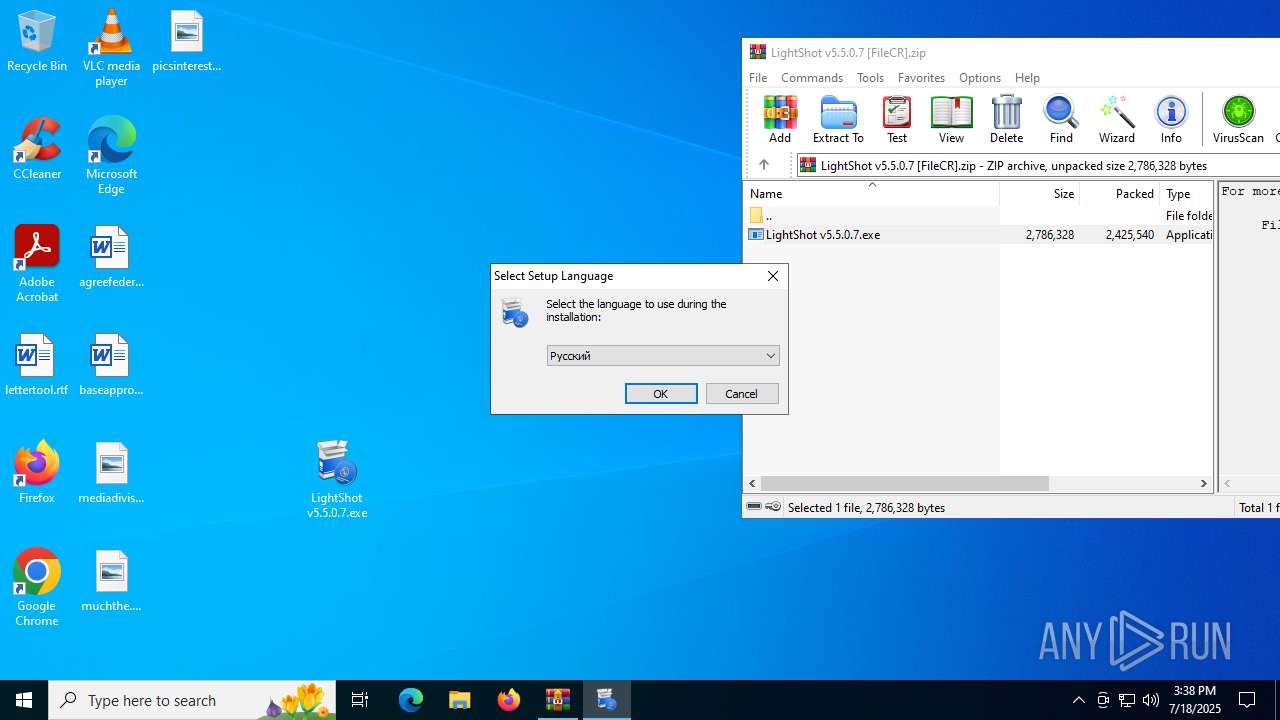Select Adobe Acrobat desktop shortcut
The width and height of the screenshot is (1280, 720).
click(x=37, y=264)
